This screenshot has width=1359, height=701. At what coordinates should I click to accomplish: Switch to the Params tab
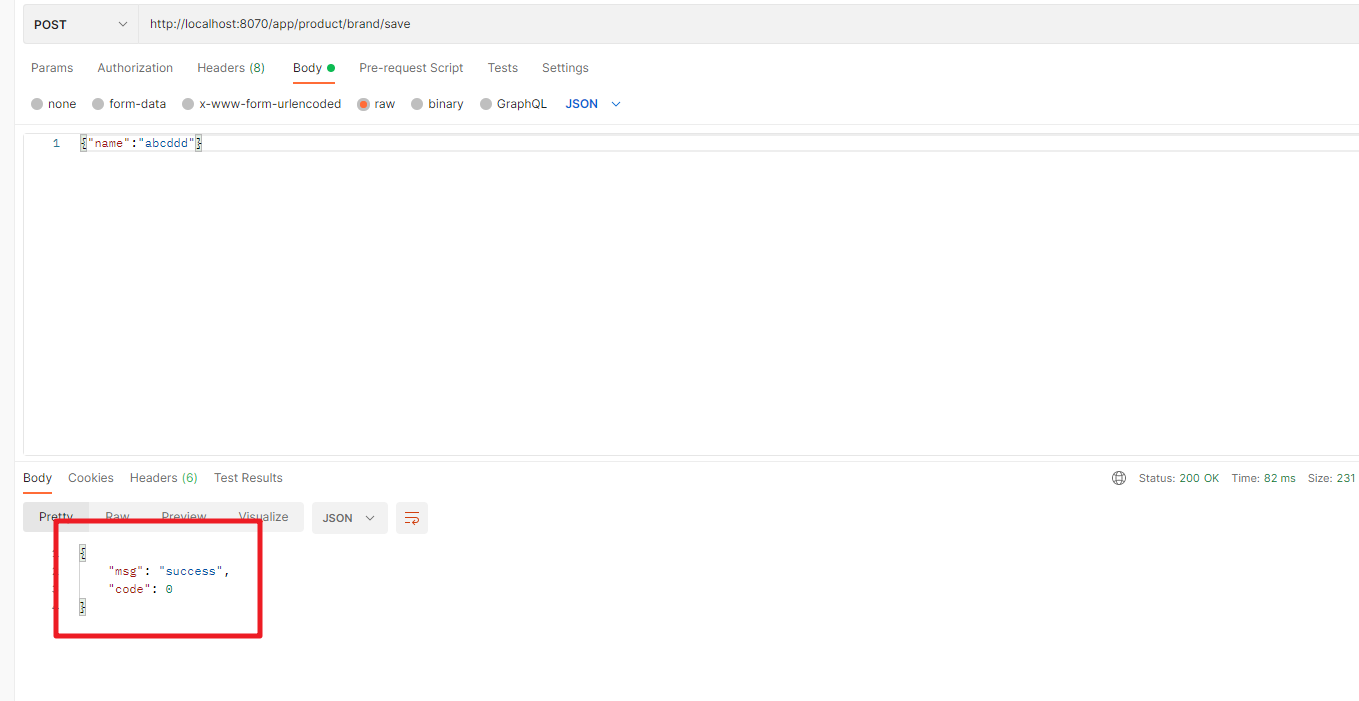coord(52,68)
